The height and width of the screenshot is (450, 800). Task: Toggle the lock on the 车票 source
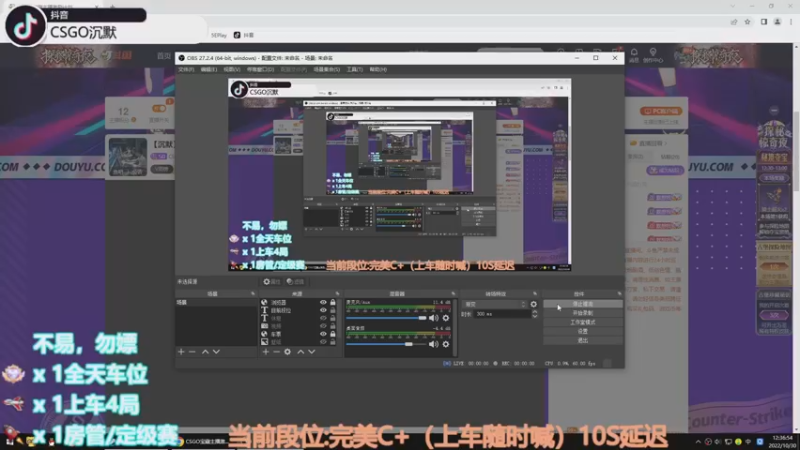click(x=333, y=334)
